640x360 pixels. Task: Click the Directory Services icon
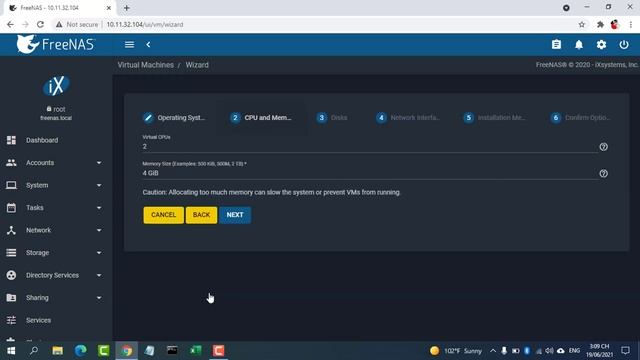click(x=11, y=275)
